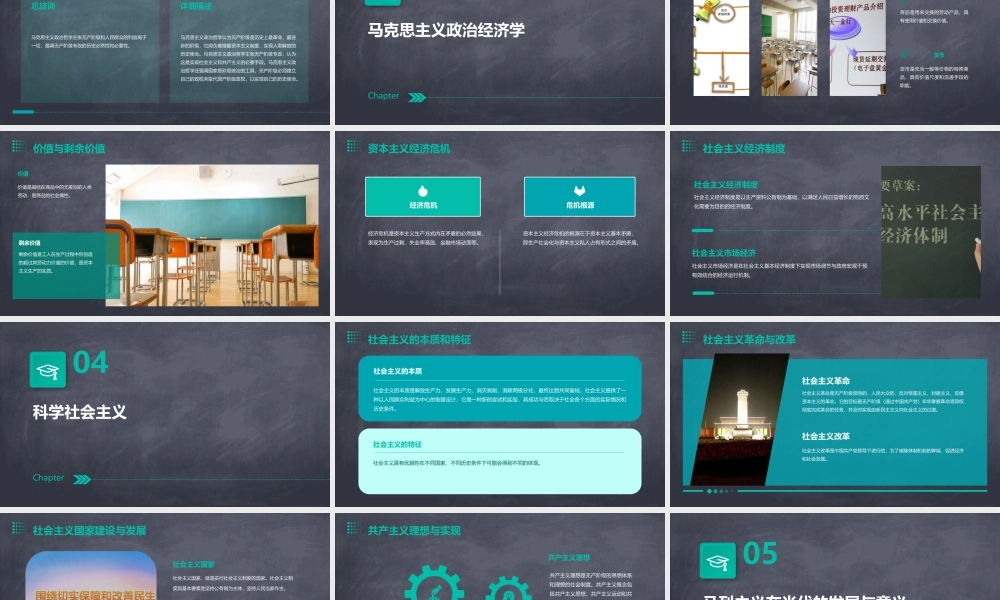This screenshot has height=600, width=1000.
Task: Select the 04 科学社会主义 chapter title text
Action: click(x=80, y=412)
